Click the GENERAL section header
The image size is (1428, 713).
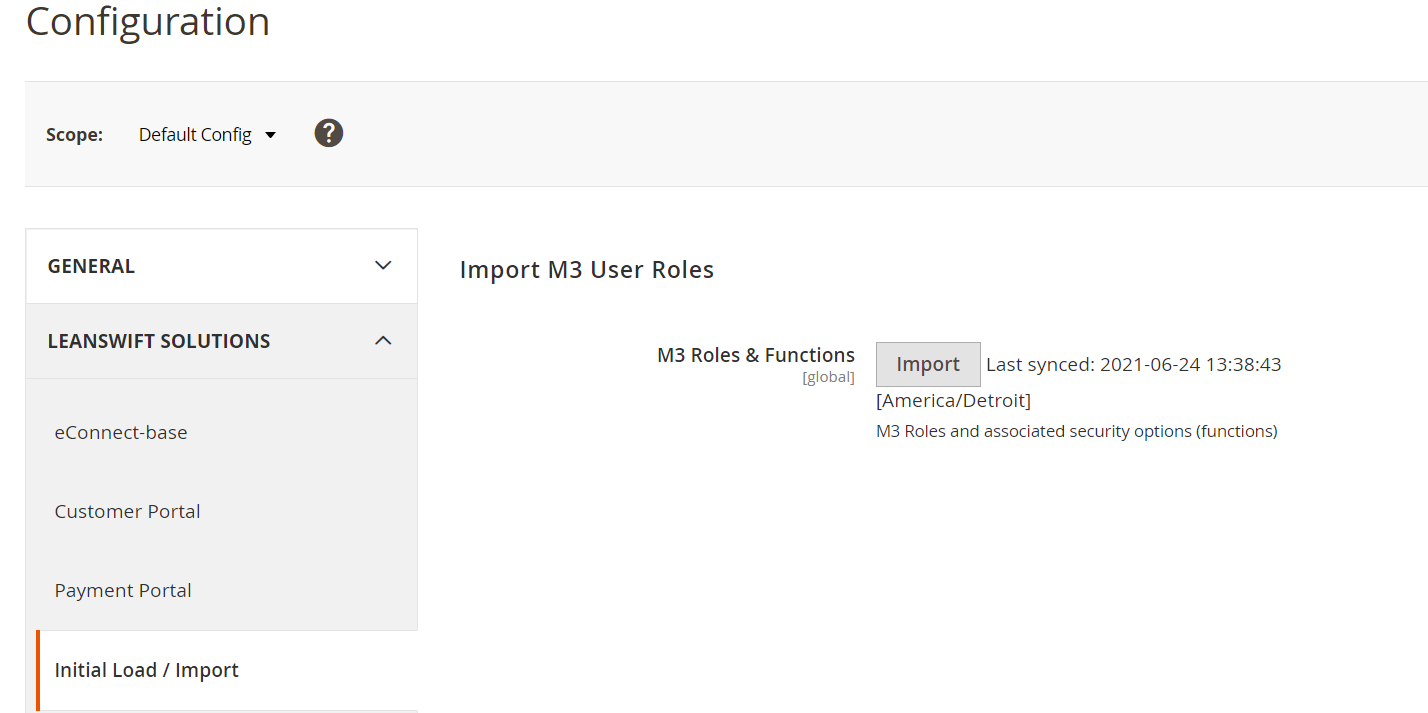pyautogui.click(x=91, y=266)
